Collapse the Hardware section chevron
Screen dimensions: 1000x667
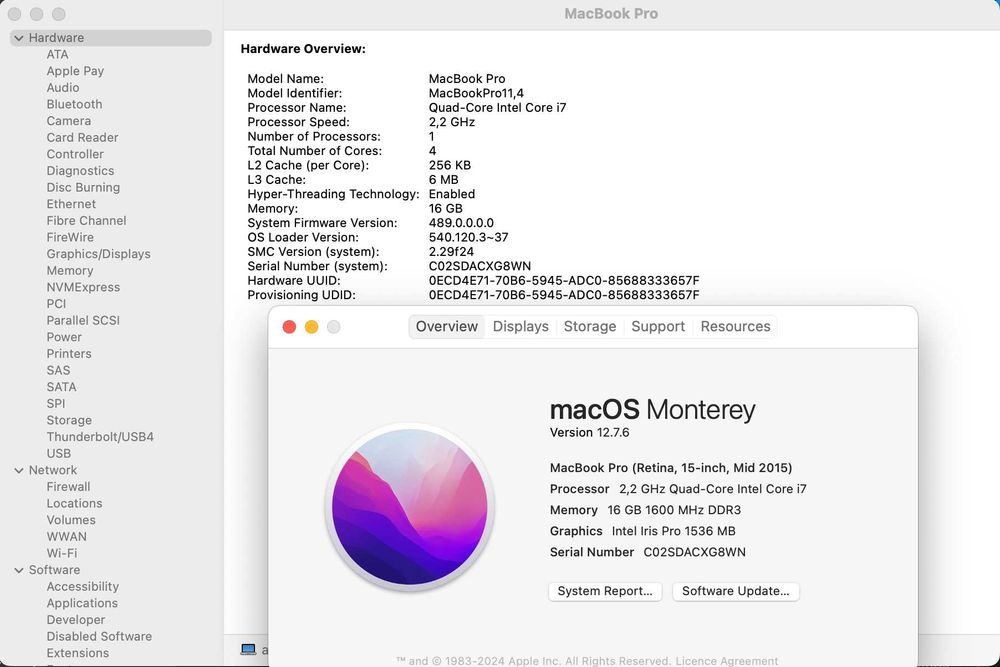pos(19,38)
